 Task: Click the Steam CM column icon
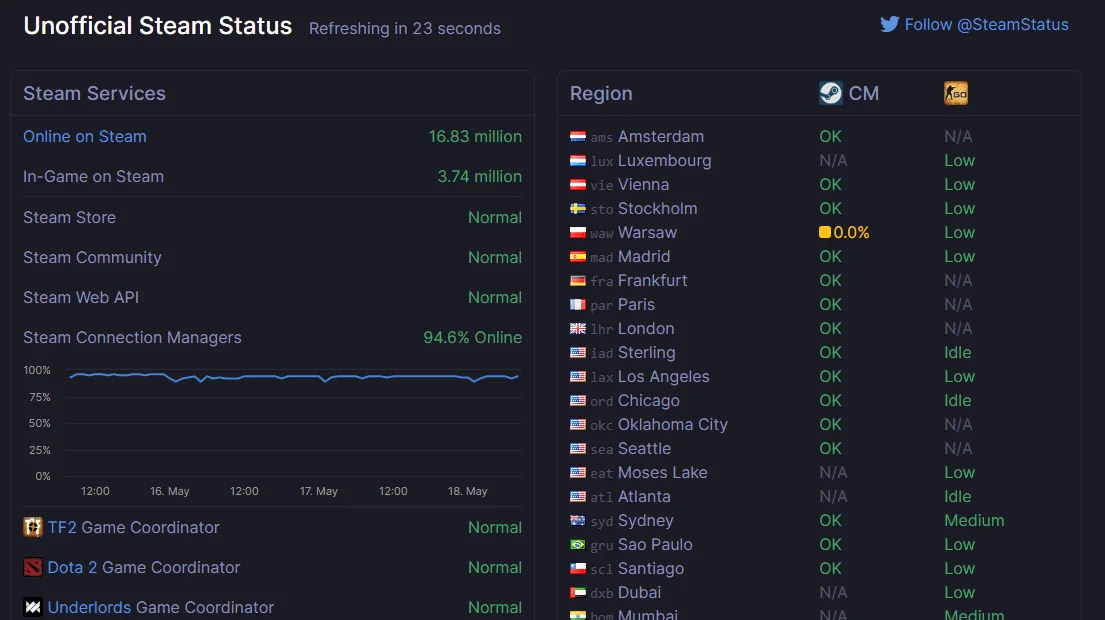tap(831, 93)
